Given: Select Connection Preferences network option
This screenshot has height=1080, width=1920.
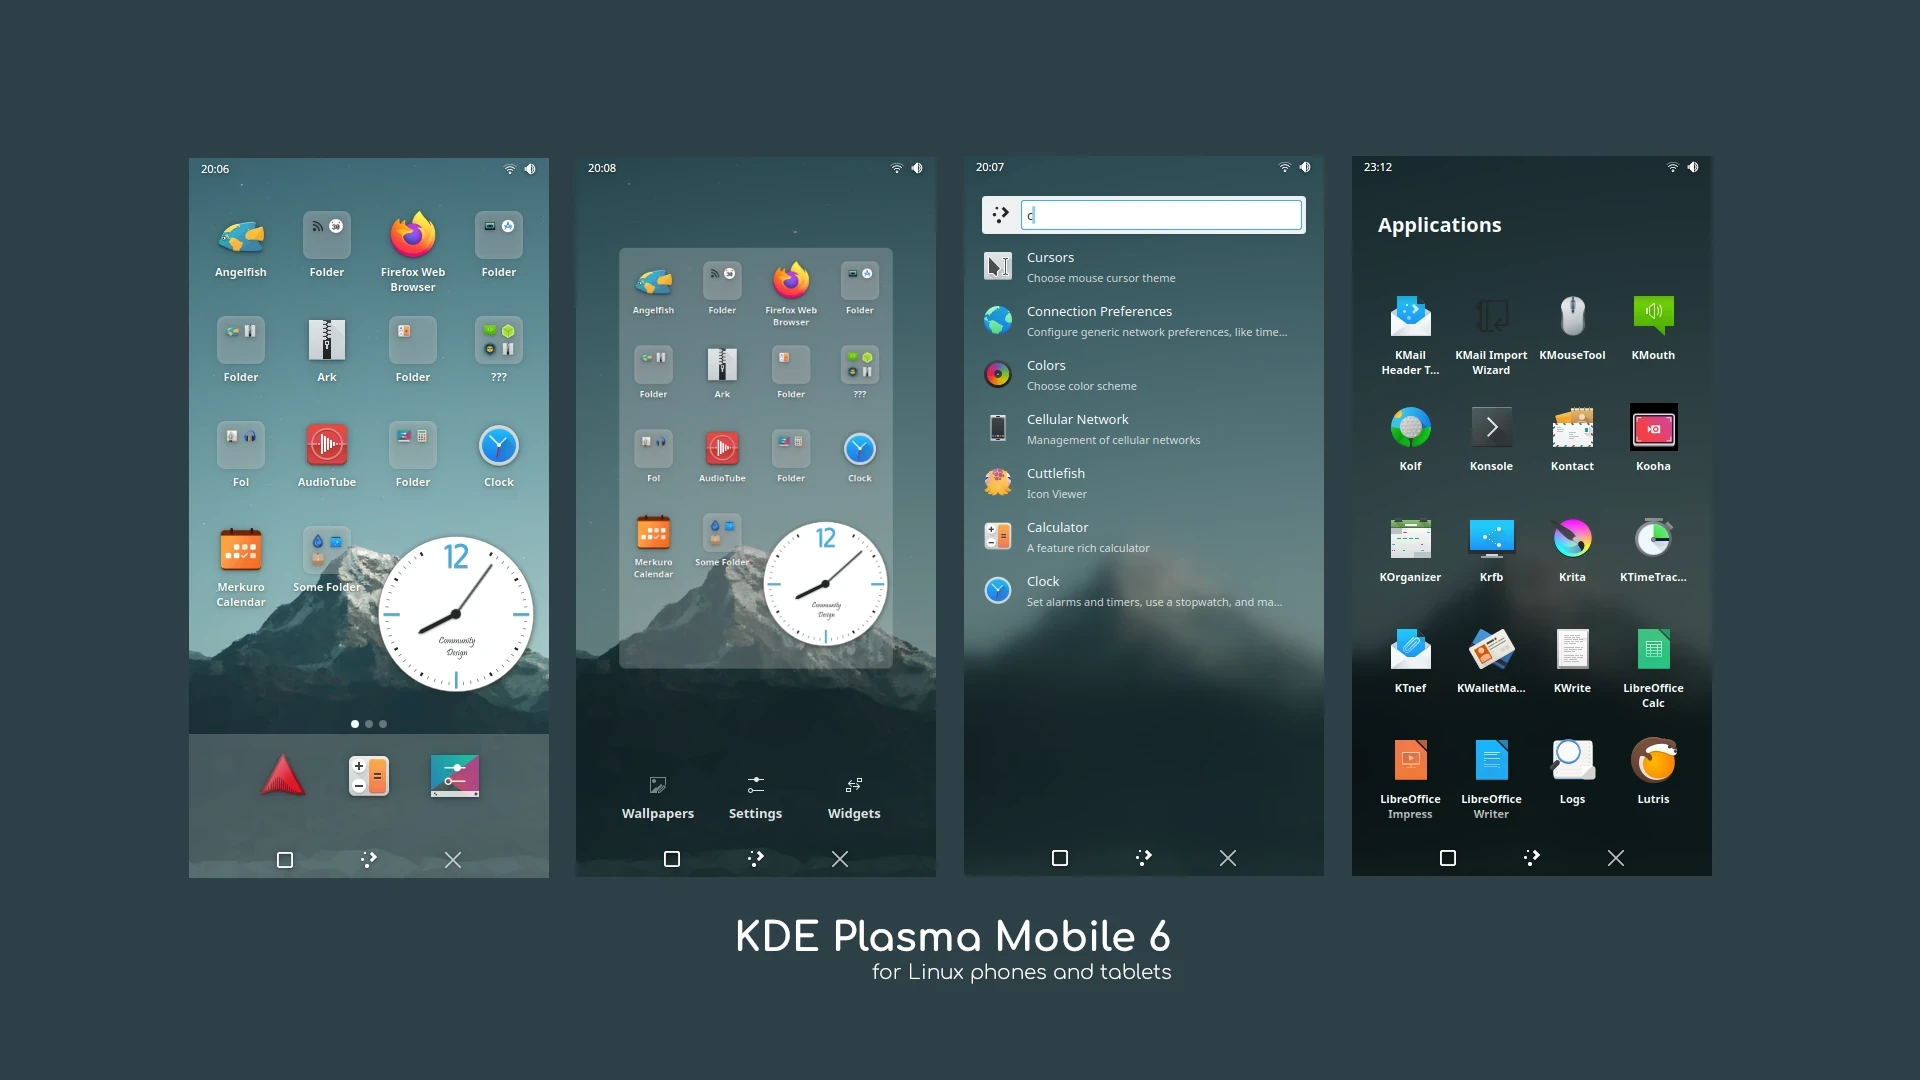Looking at the screenshot, I should [1143, 320].
